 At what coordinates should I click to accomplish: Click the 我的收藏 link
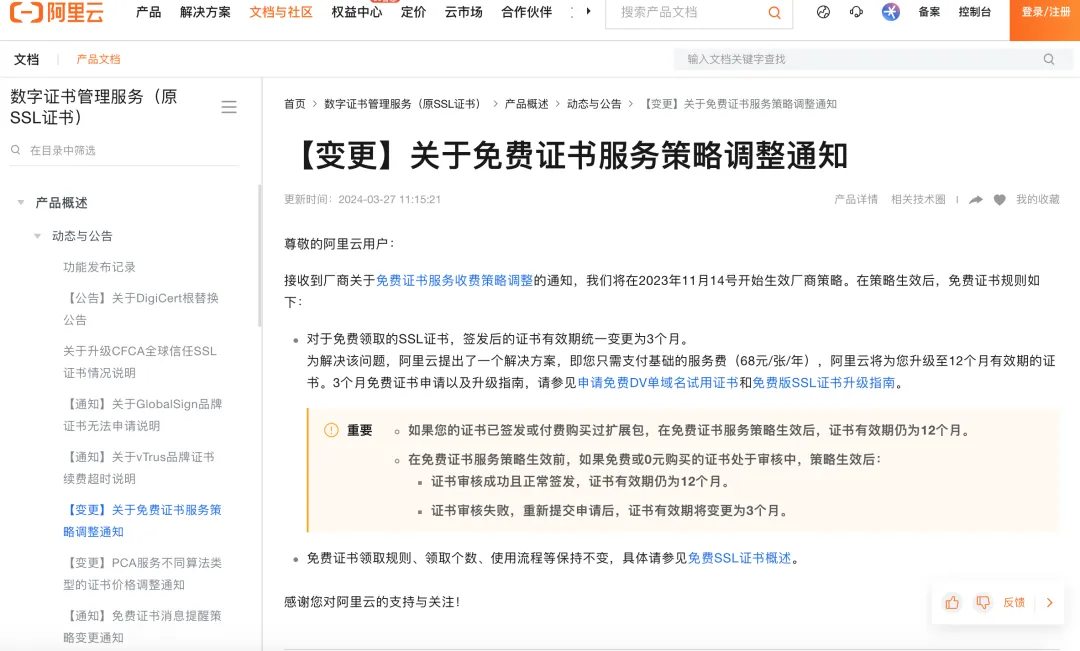tap(1037, 200)
